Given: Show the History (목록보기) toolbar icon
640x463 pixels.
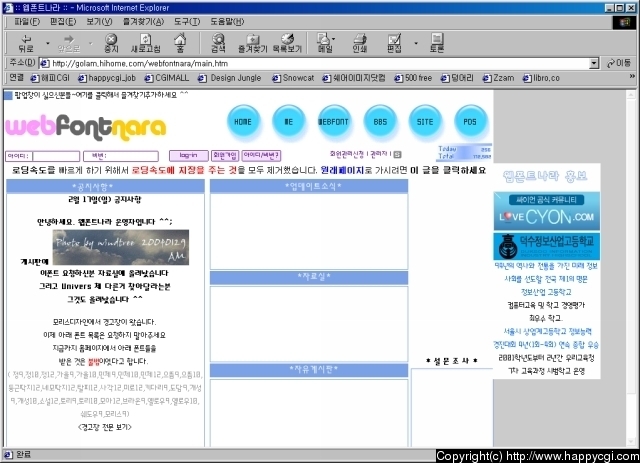Looking at the screenshot, I should (x=287, y=43).
